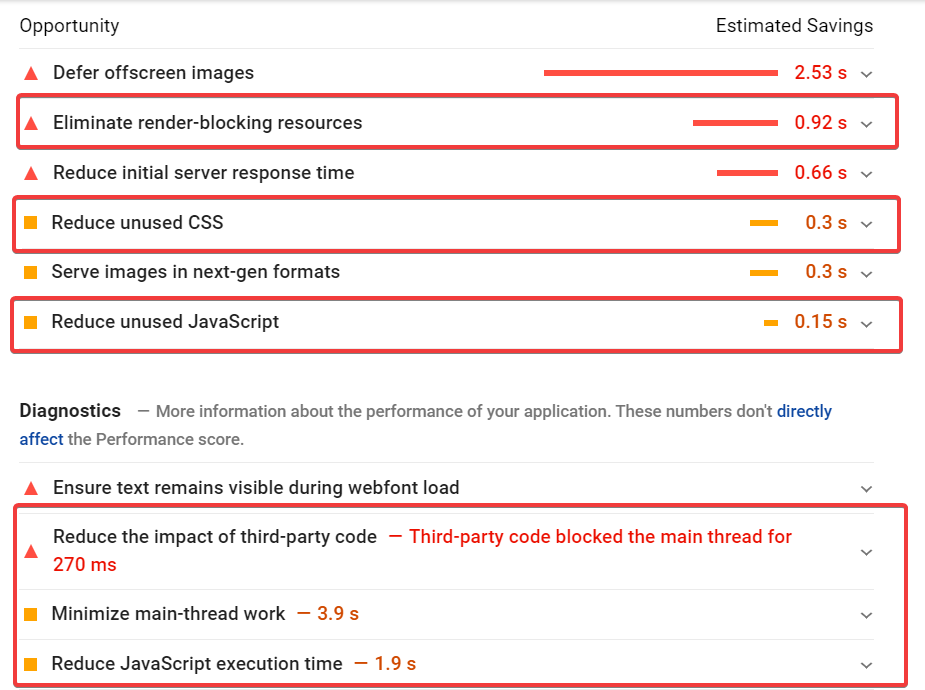Expand the Reduce unused CSS audit

click(866, 222)
